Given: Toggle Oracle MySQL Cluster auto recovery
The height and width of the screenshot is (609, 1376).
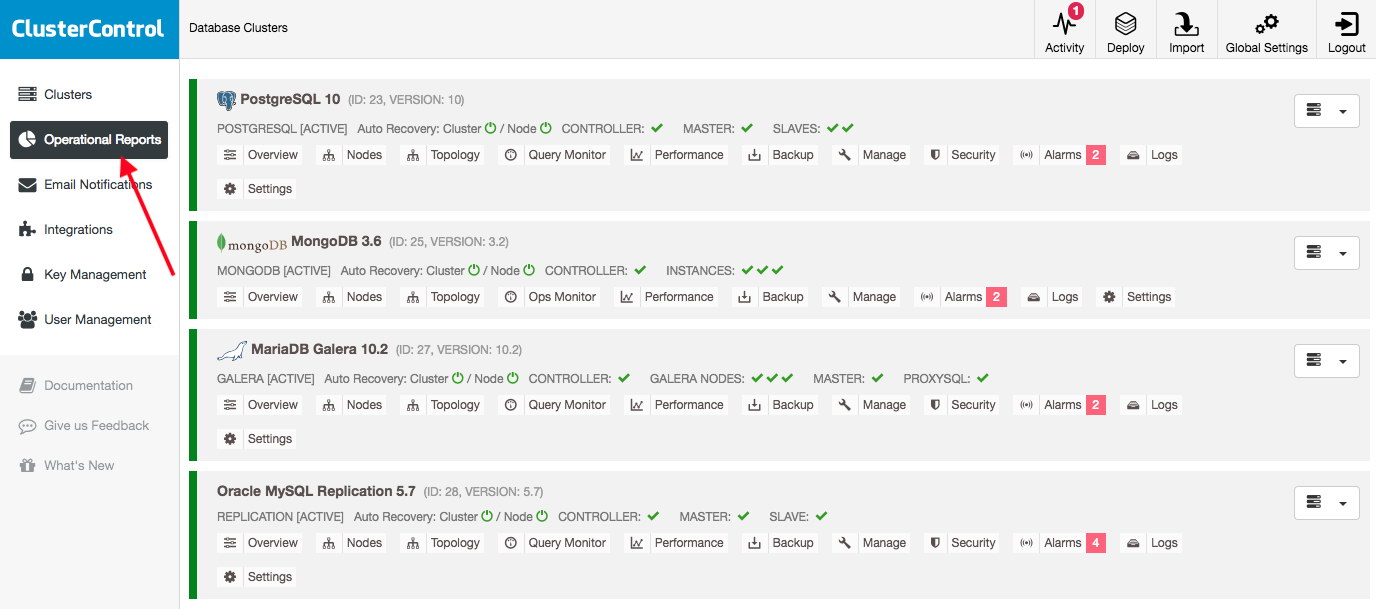Looking at the screenshot, I should pos(487,516).
